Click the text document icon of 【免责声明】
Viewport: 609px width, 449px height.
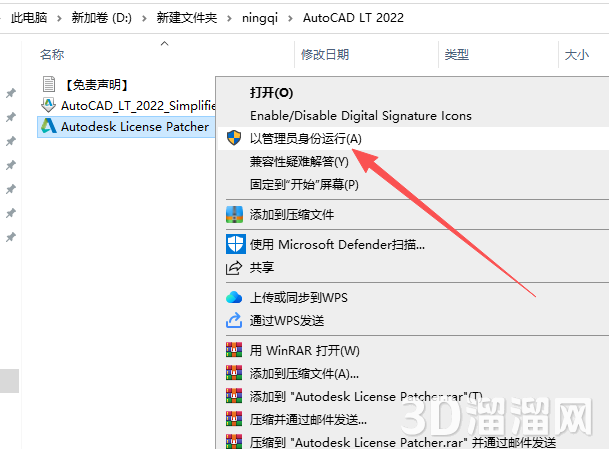49,84
